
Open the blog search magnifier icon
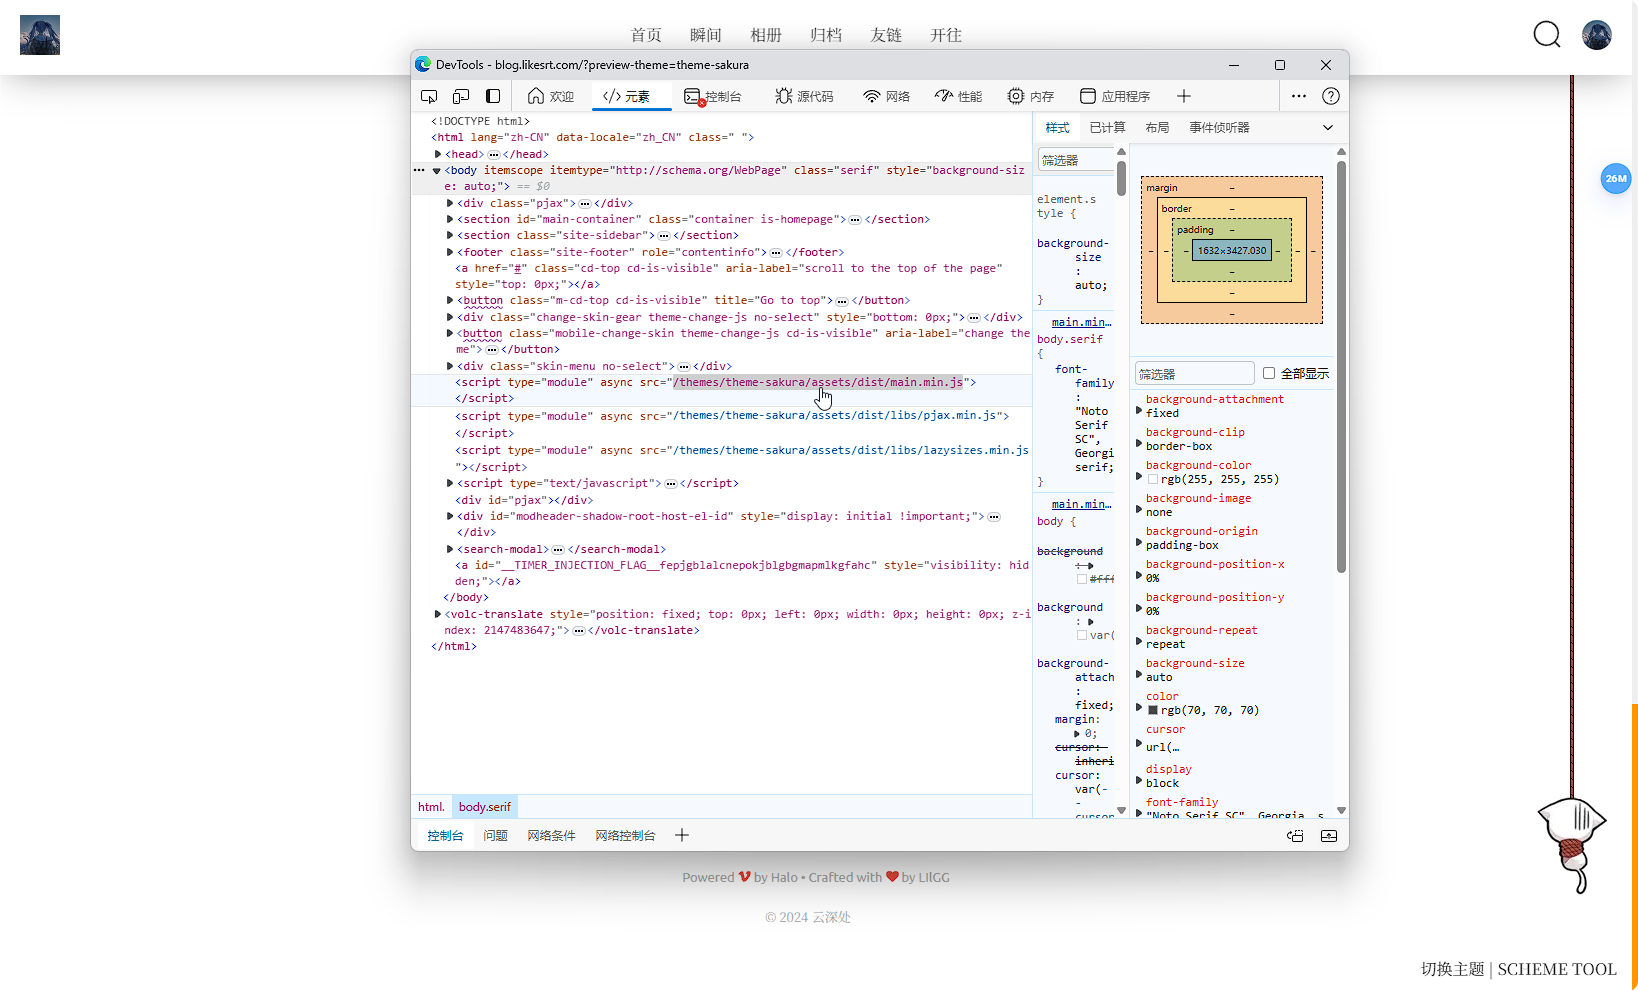(1547, 35)
